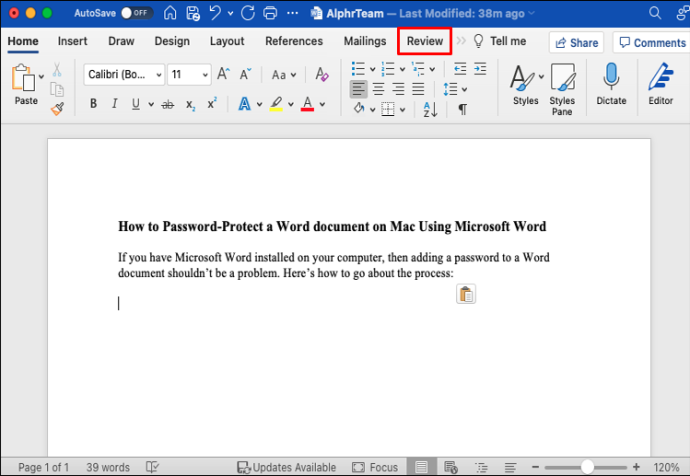Click zoom out minus button

click(x=535, y=467)
